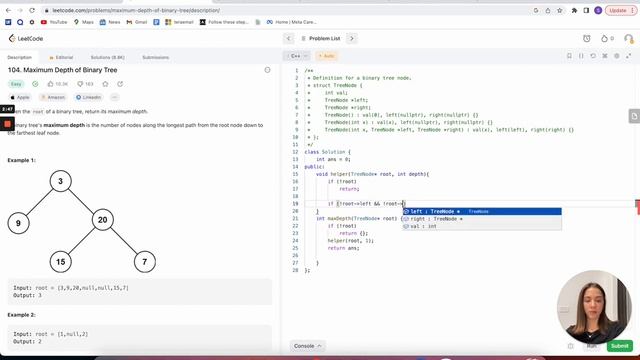Show more company tags ellipsis

tap(115, 97)
